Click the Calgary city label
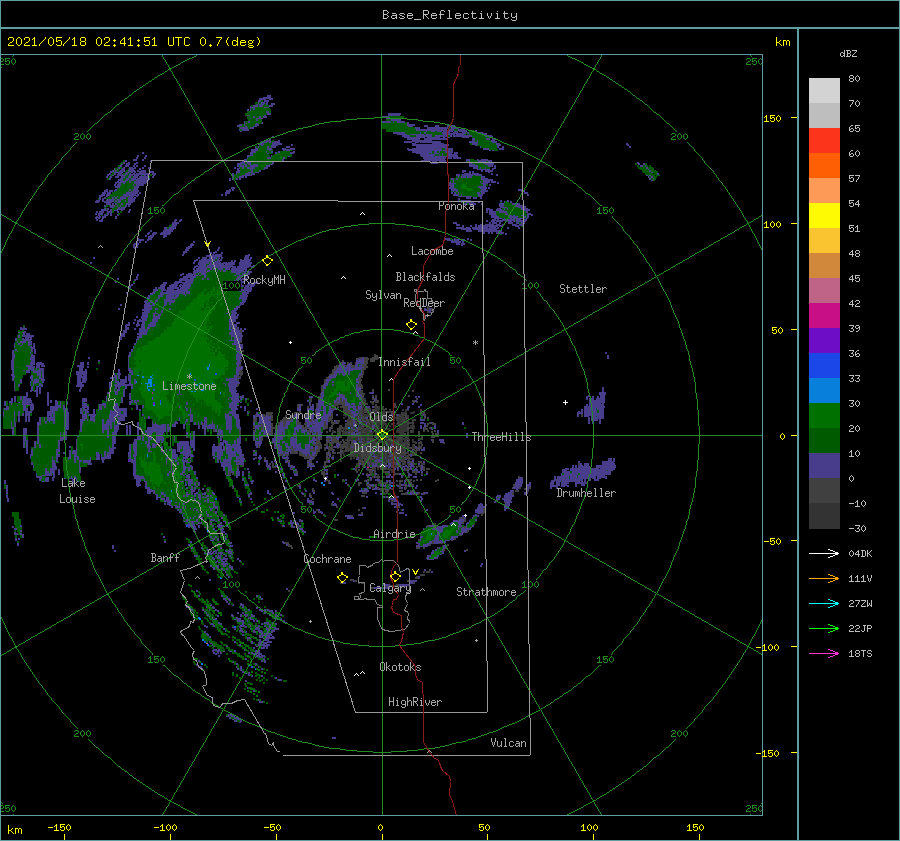 (x=390, y=588)
